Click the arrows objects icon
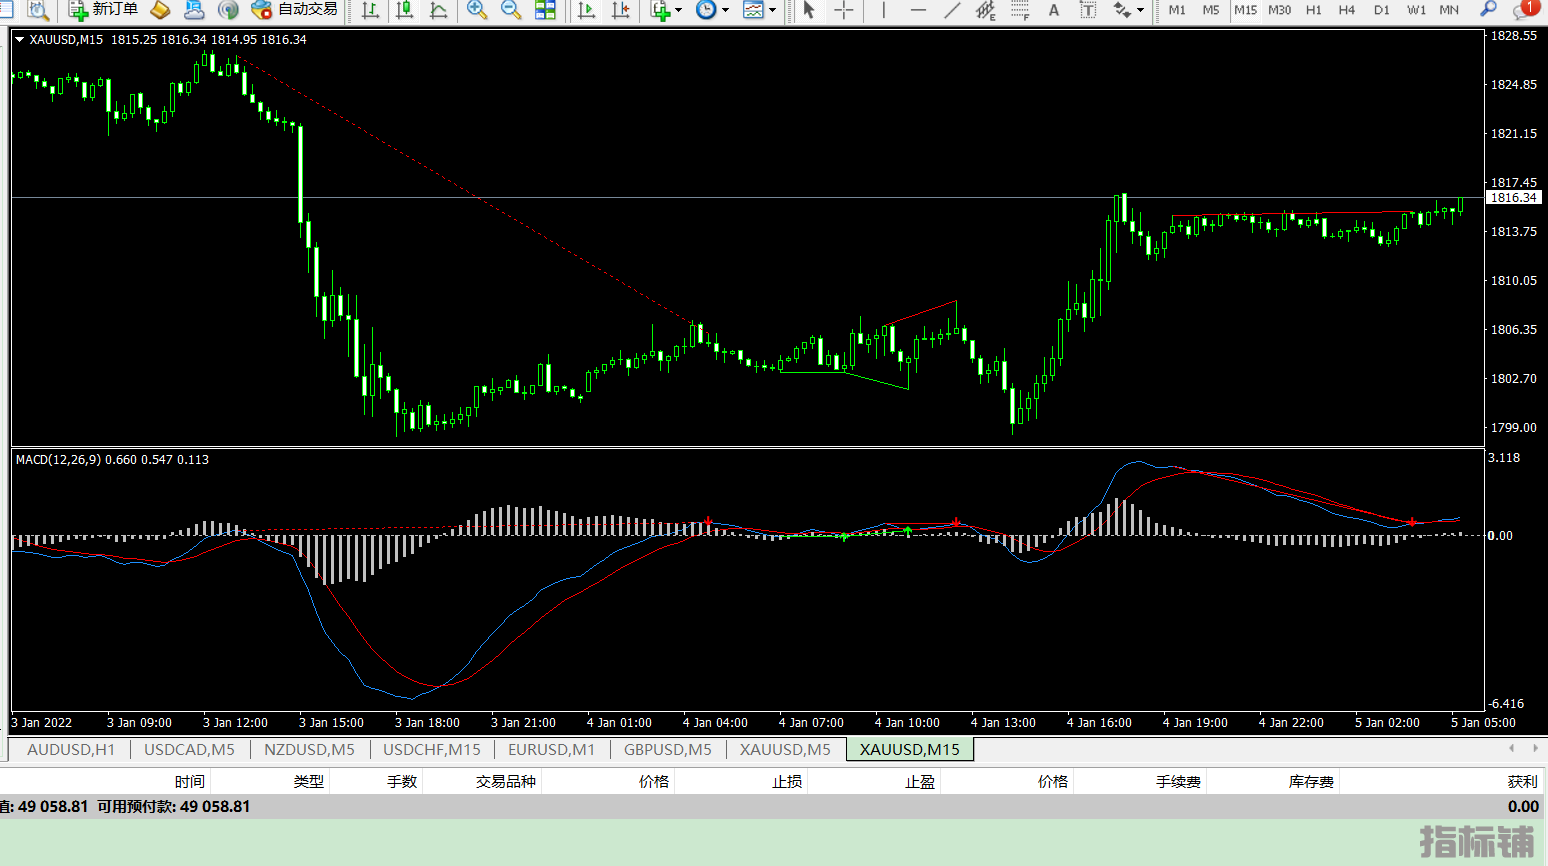 pyautogui.click(x=1122, y=10)
